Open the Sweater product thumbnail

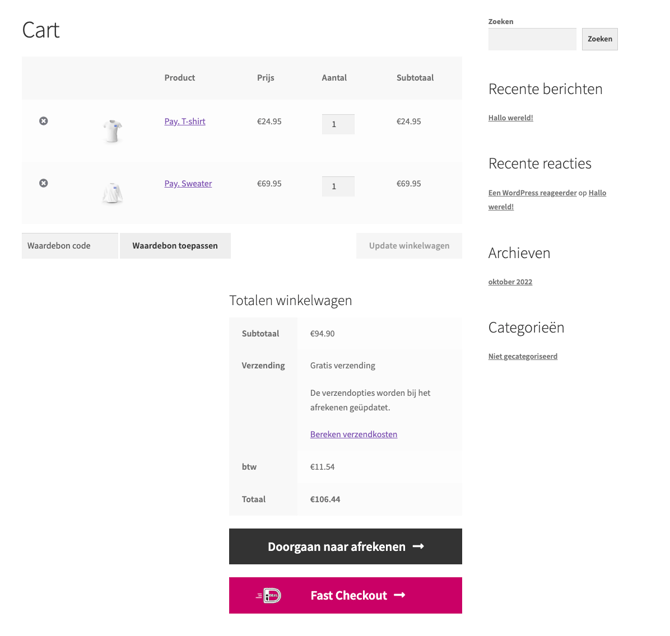(x=113, y=193)
